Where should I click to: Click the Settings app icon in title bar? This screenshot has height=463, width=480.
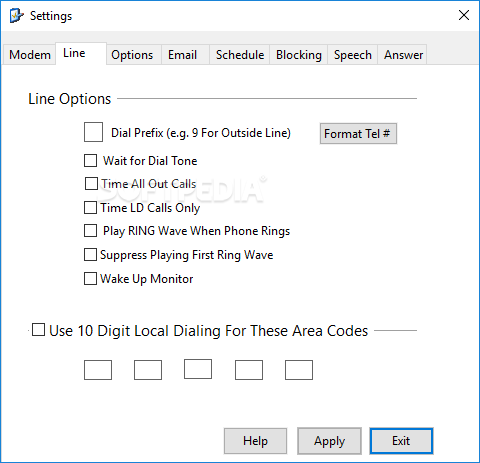(x=16, y=16)
